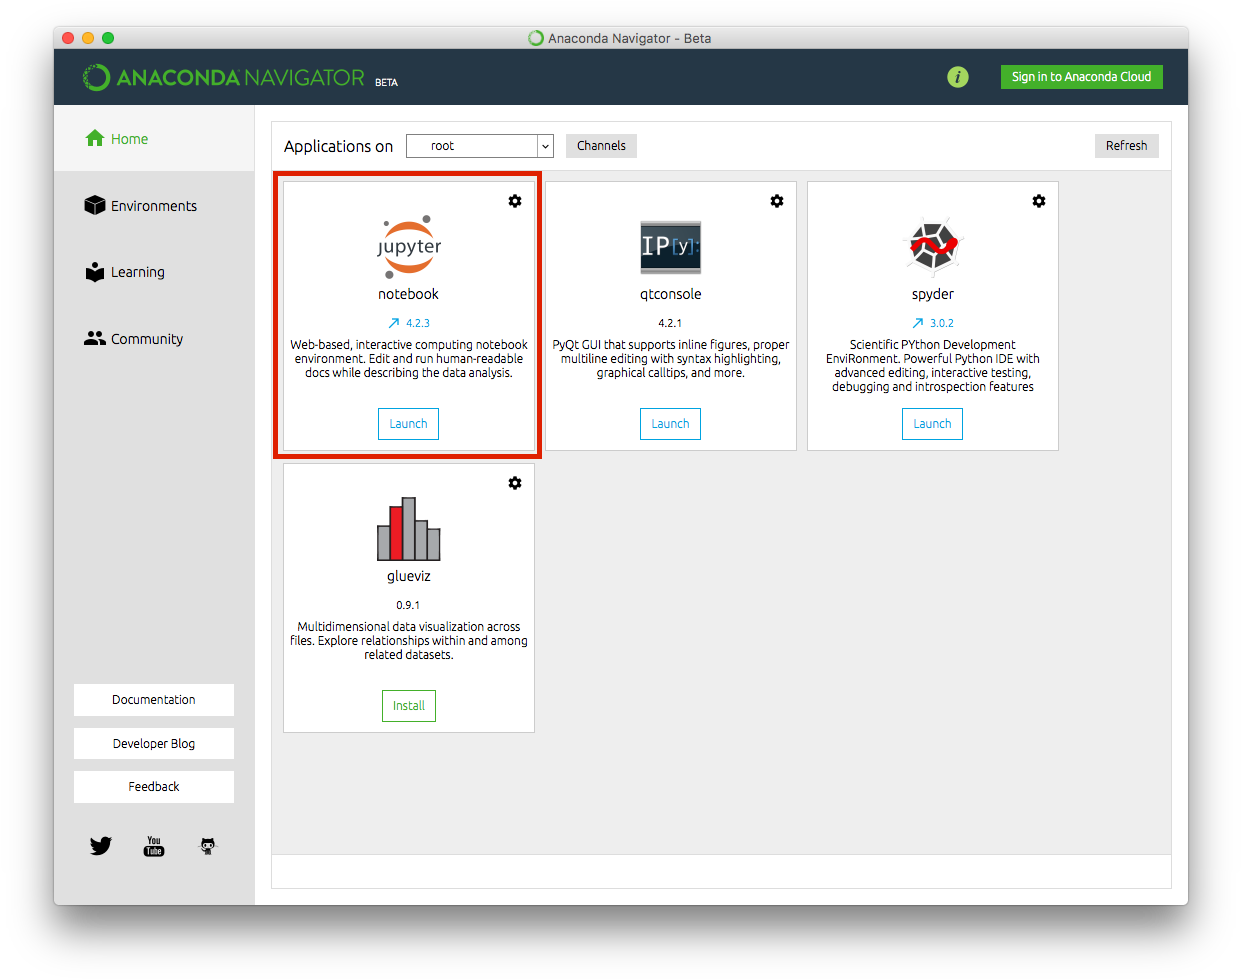
Task: Open the Twitter link icon
Action: pyautogui.click(x=101, y=846)
